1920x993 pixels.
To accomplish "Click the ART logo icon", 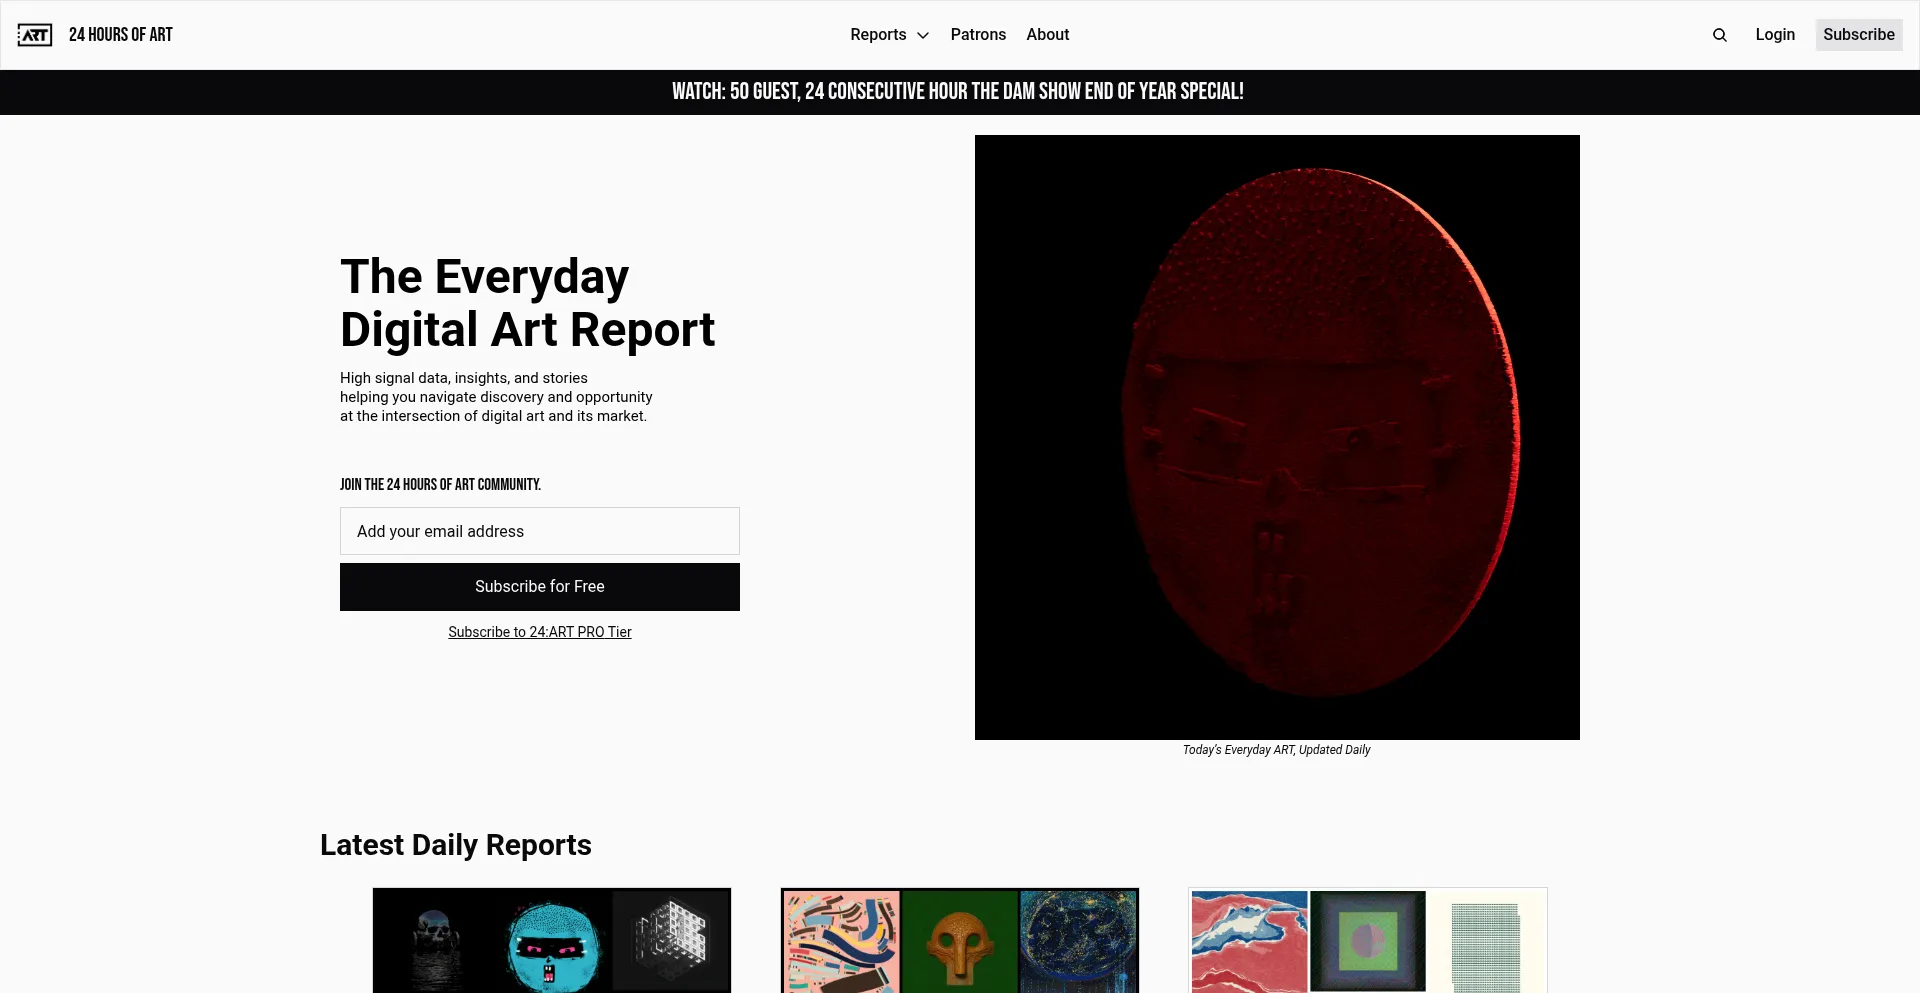I will 35,35.
